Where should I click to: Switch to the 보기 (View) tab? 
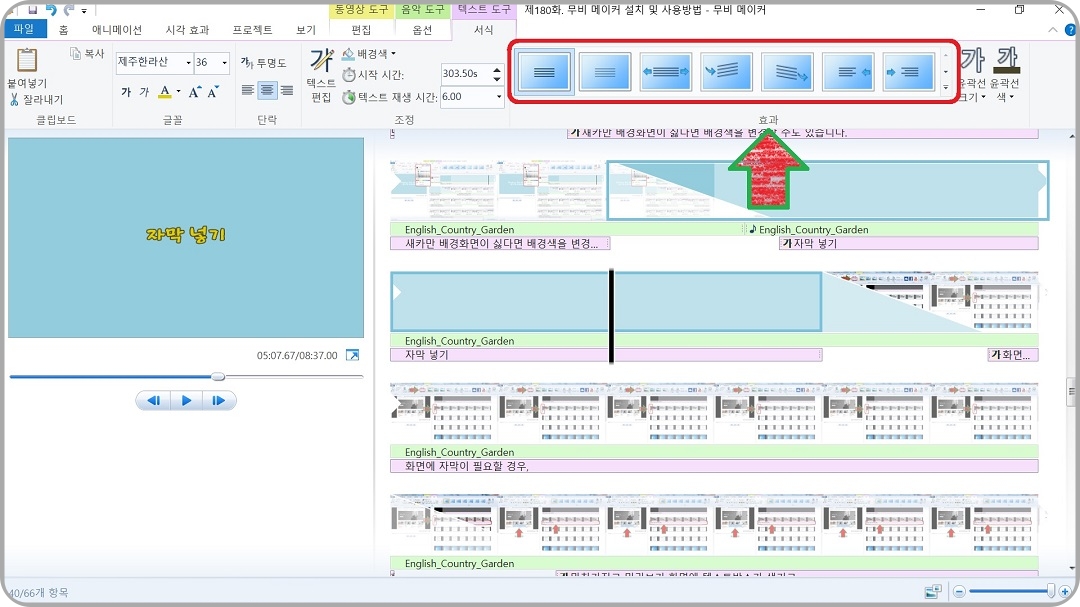click(305, 30)
